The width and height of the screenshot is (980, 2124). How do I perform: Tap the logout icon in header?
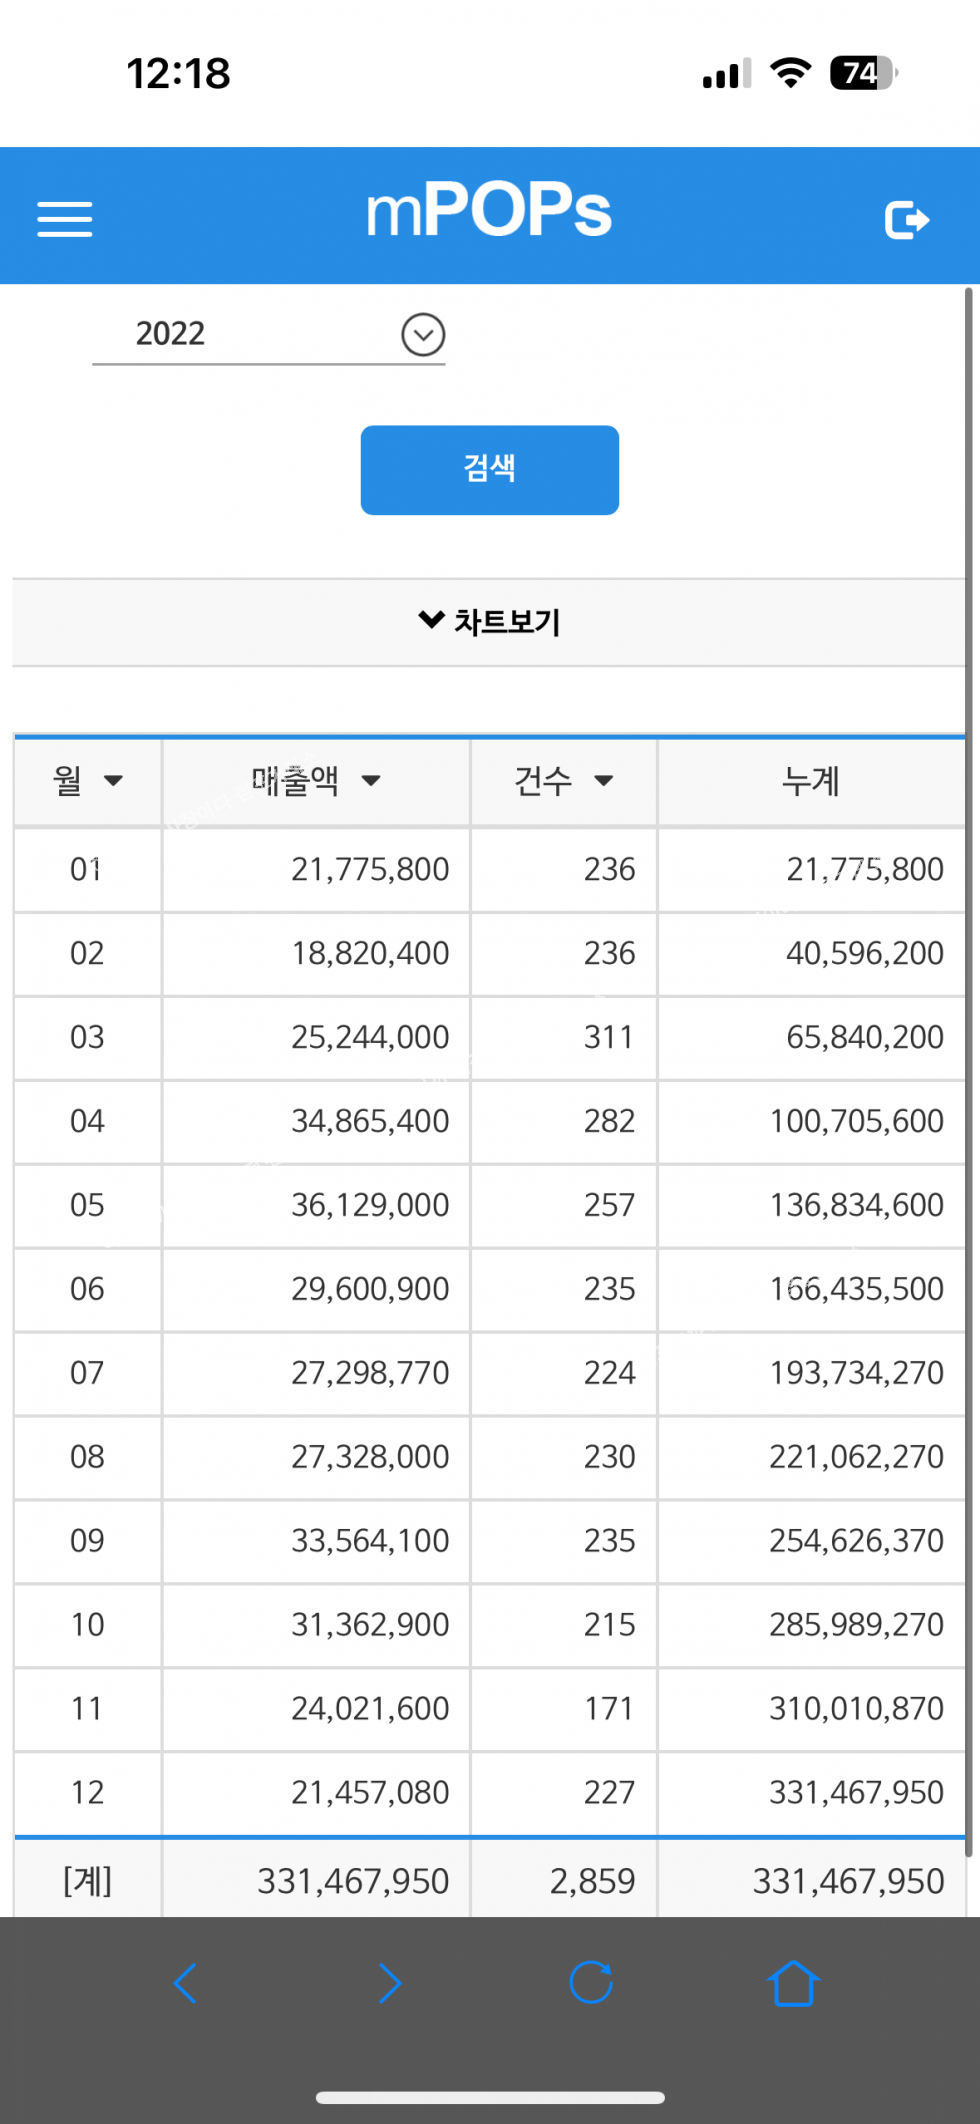[906, 220]
